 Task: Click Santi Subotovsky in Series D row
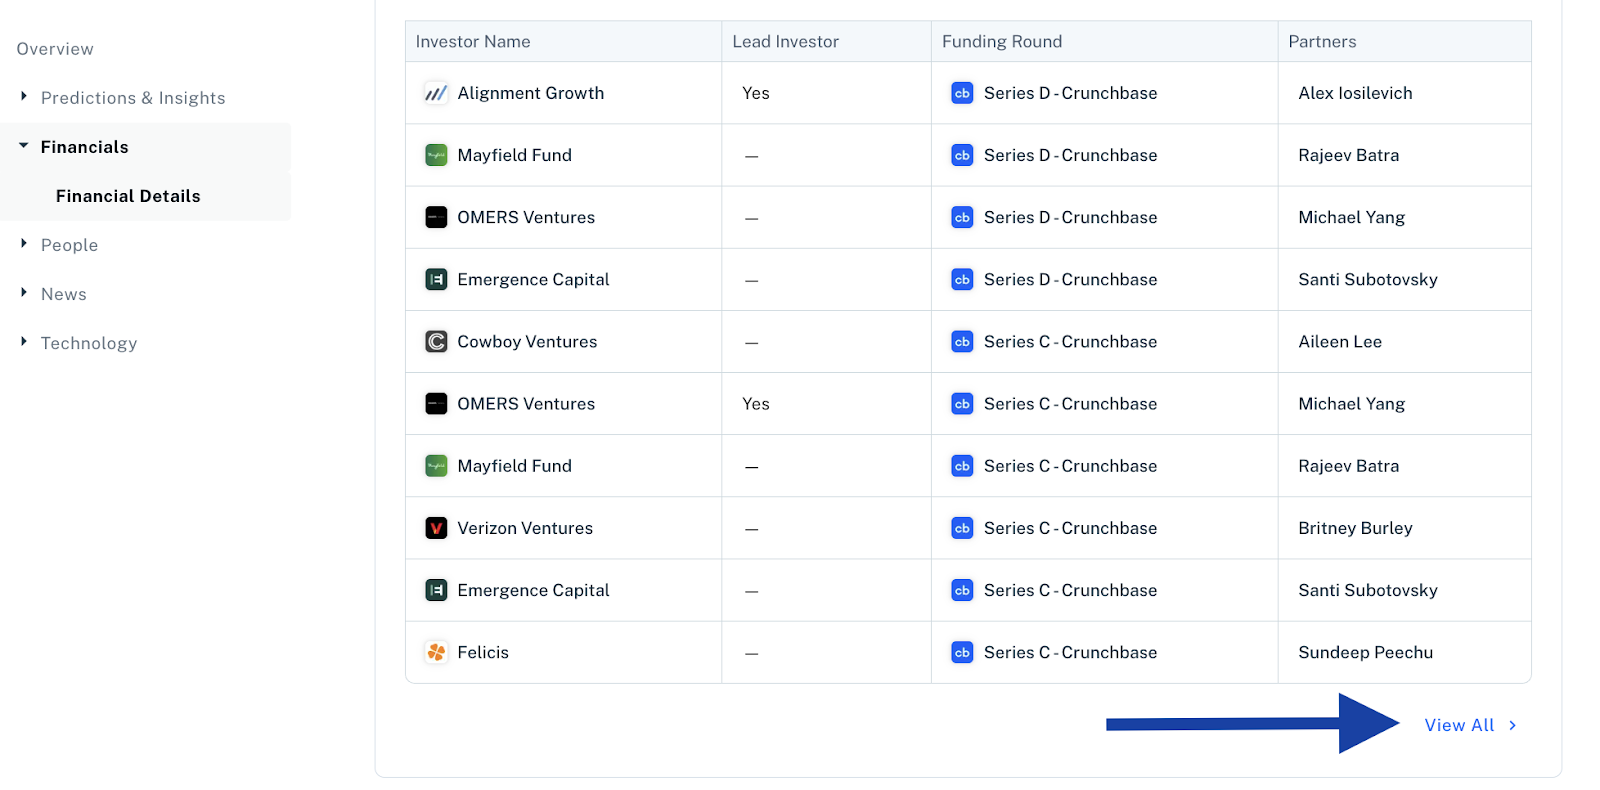tap(1367, 280)
